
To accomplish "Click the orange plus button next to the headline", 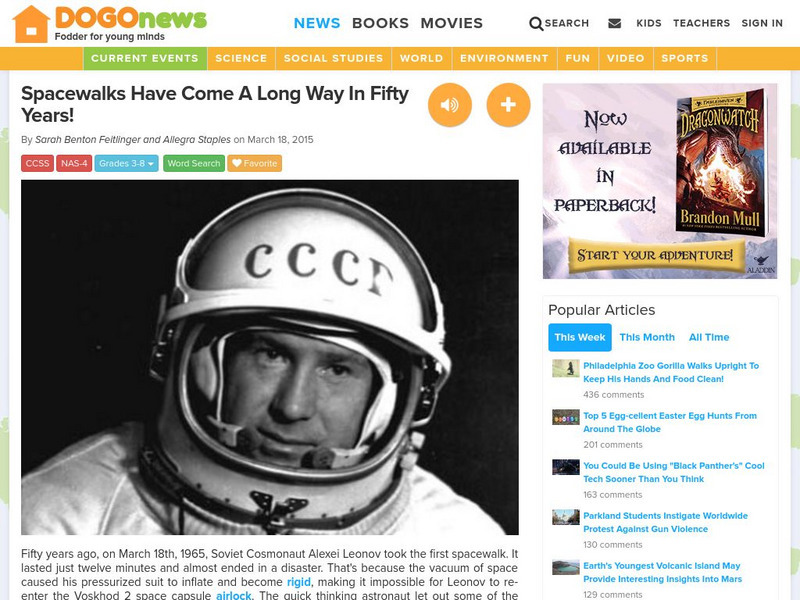I will tap(508, 105).
